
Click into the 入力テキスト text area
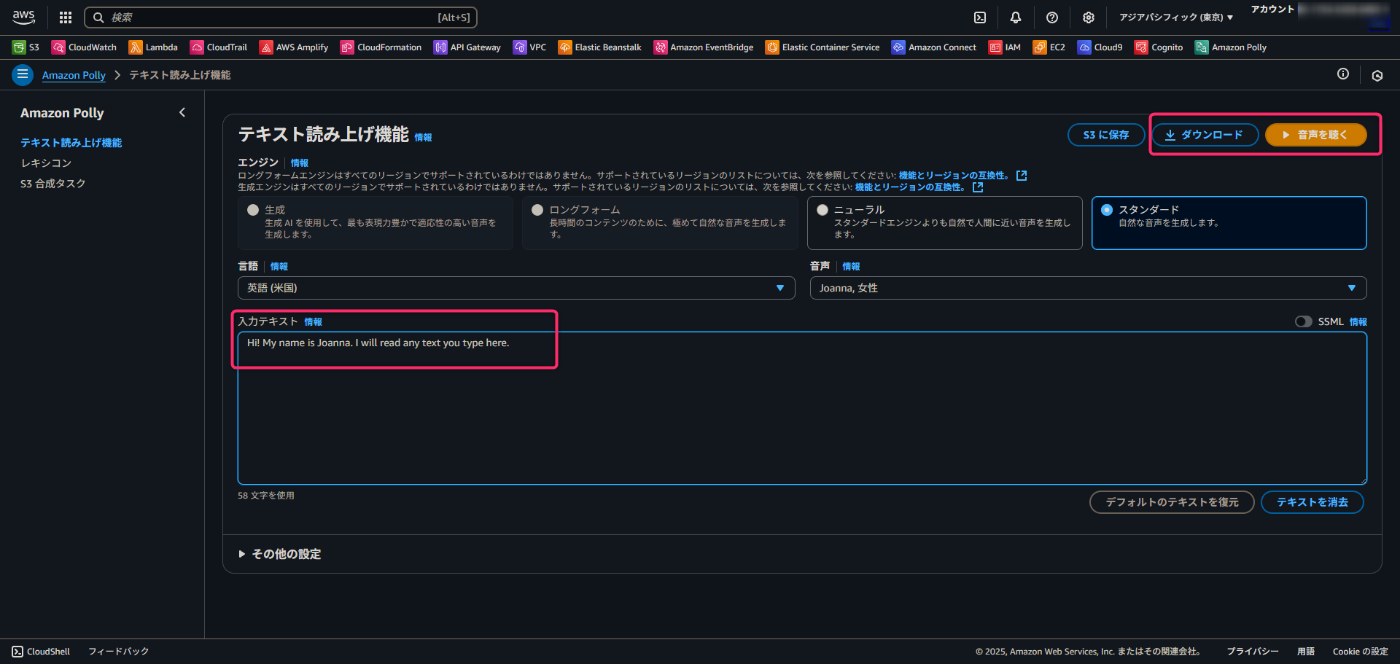pyautogui.click(x=802, y=408)
